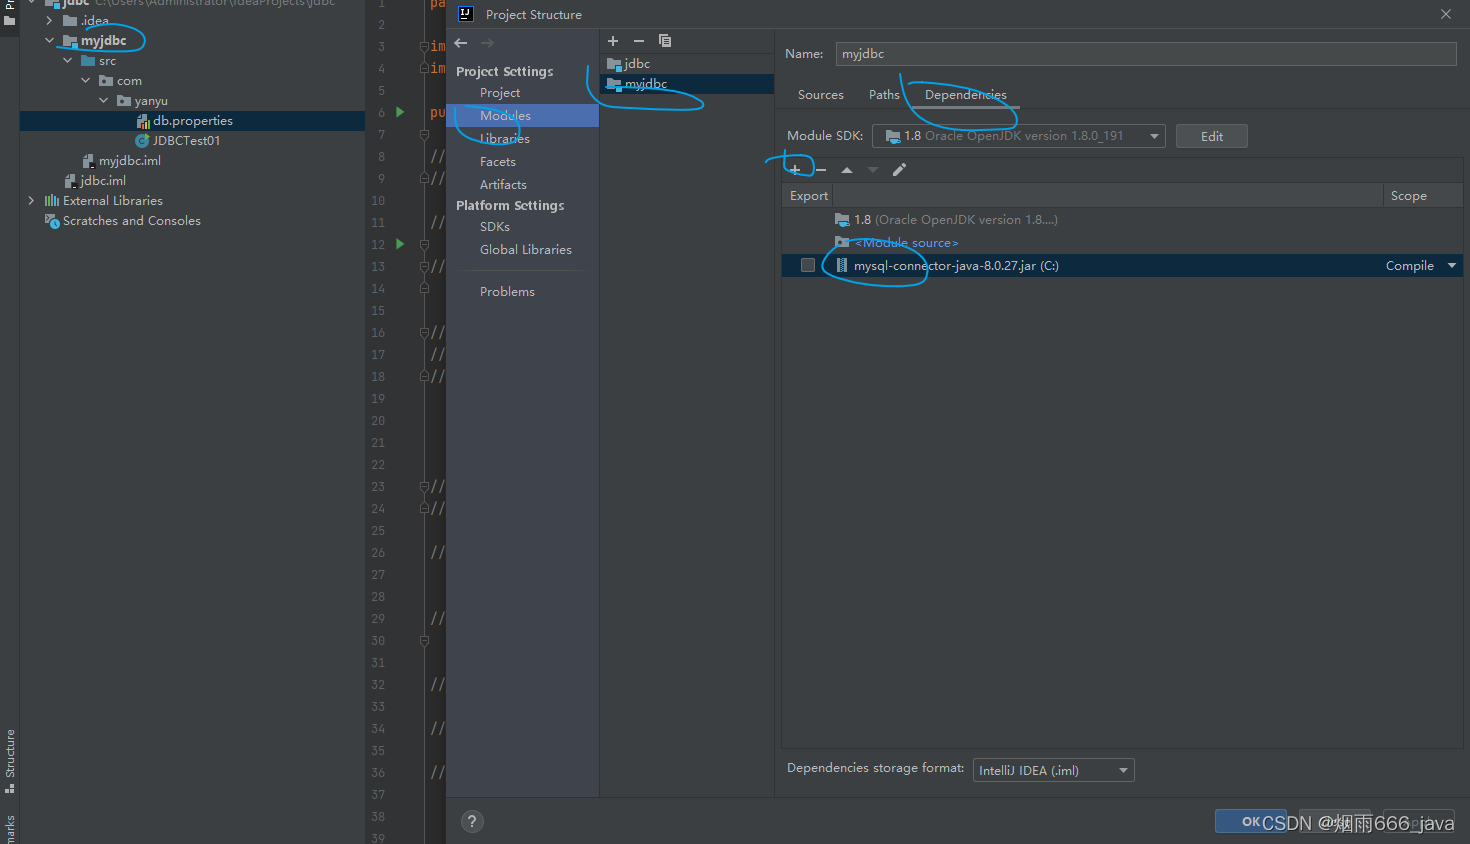Open Compile scope dropdown for mysql-connector
Screen dimensions: 1470x844
(1452, 266)
